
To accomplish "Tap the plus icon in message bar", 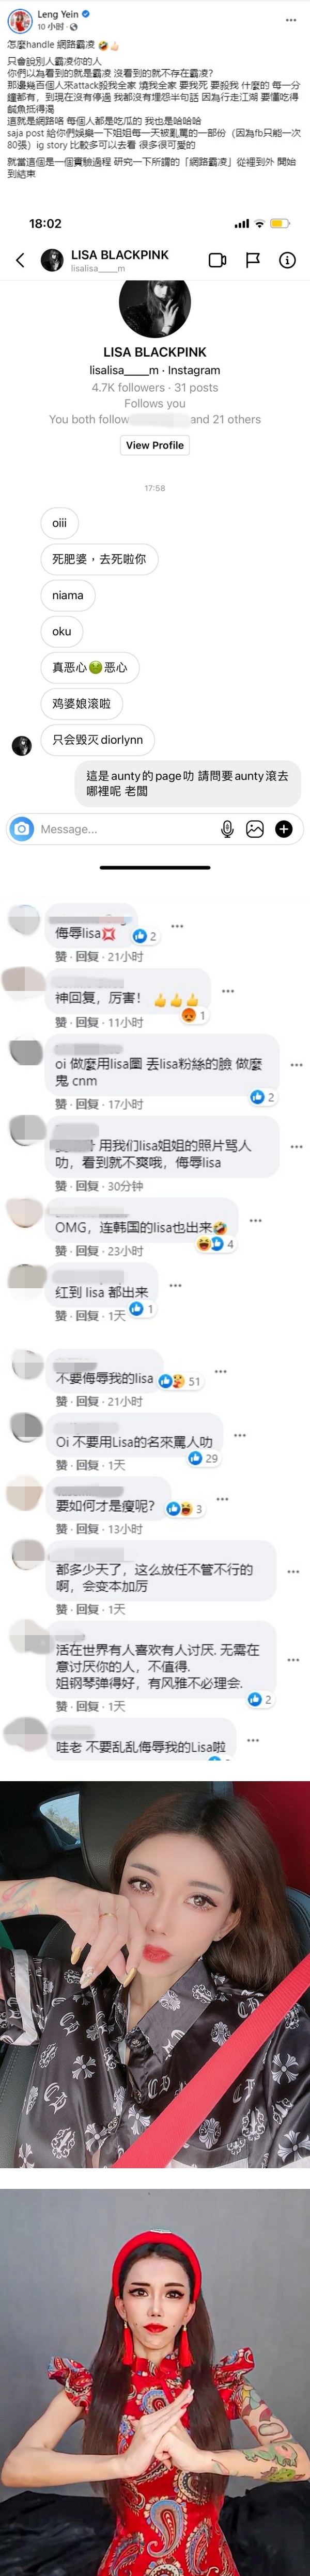I will (x=284, y=828).
